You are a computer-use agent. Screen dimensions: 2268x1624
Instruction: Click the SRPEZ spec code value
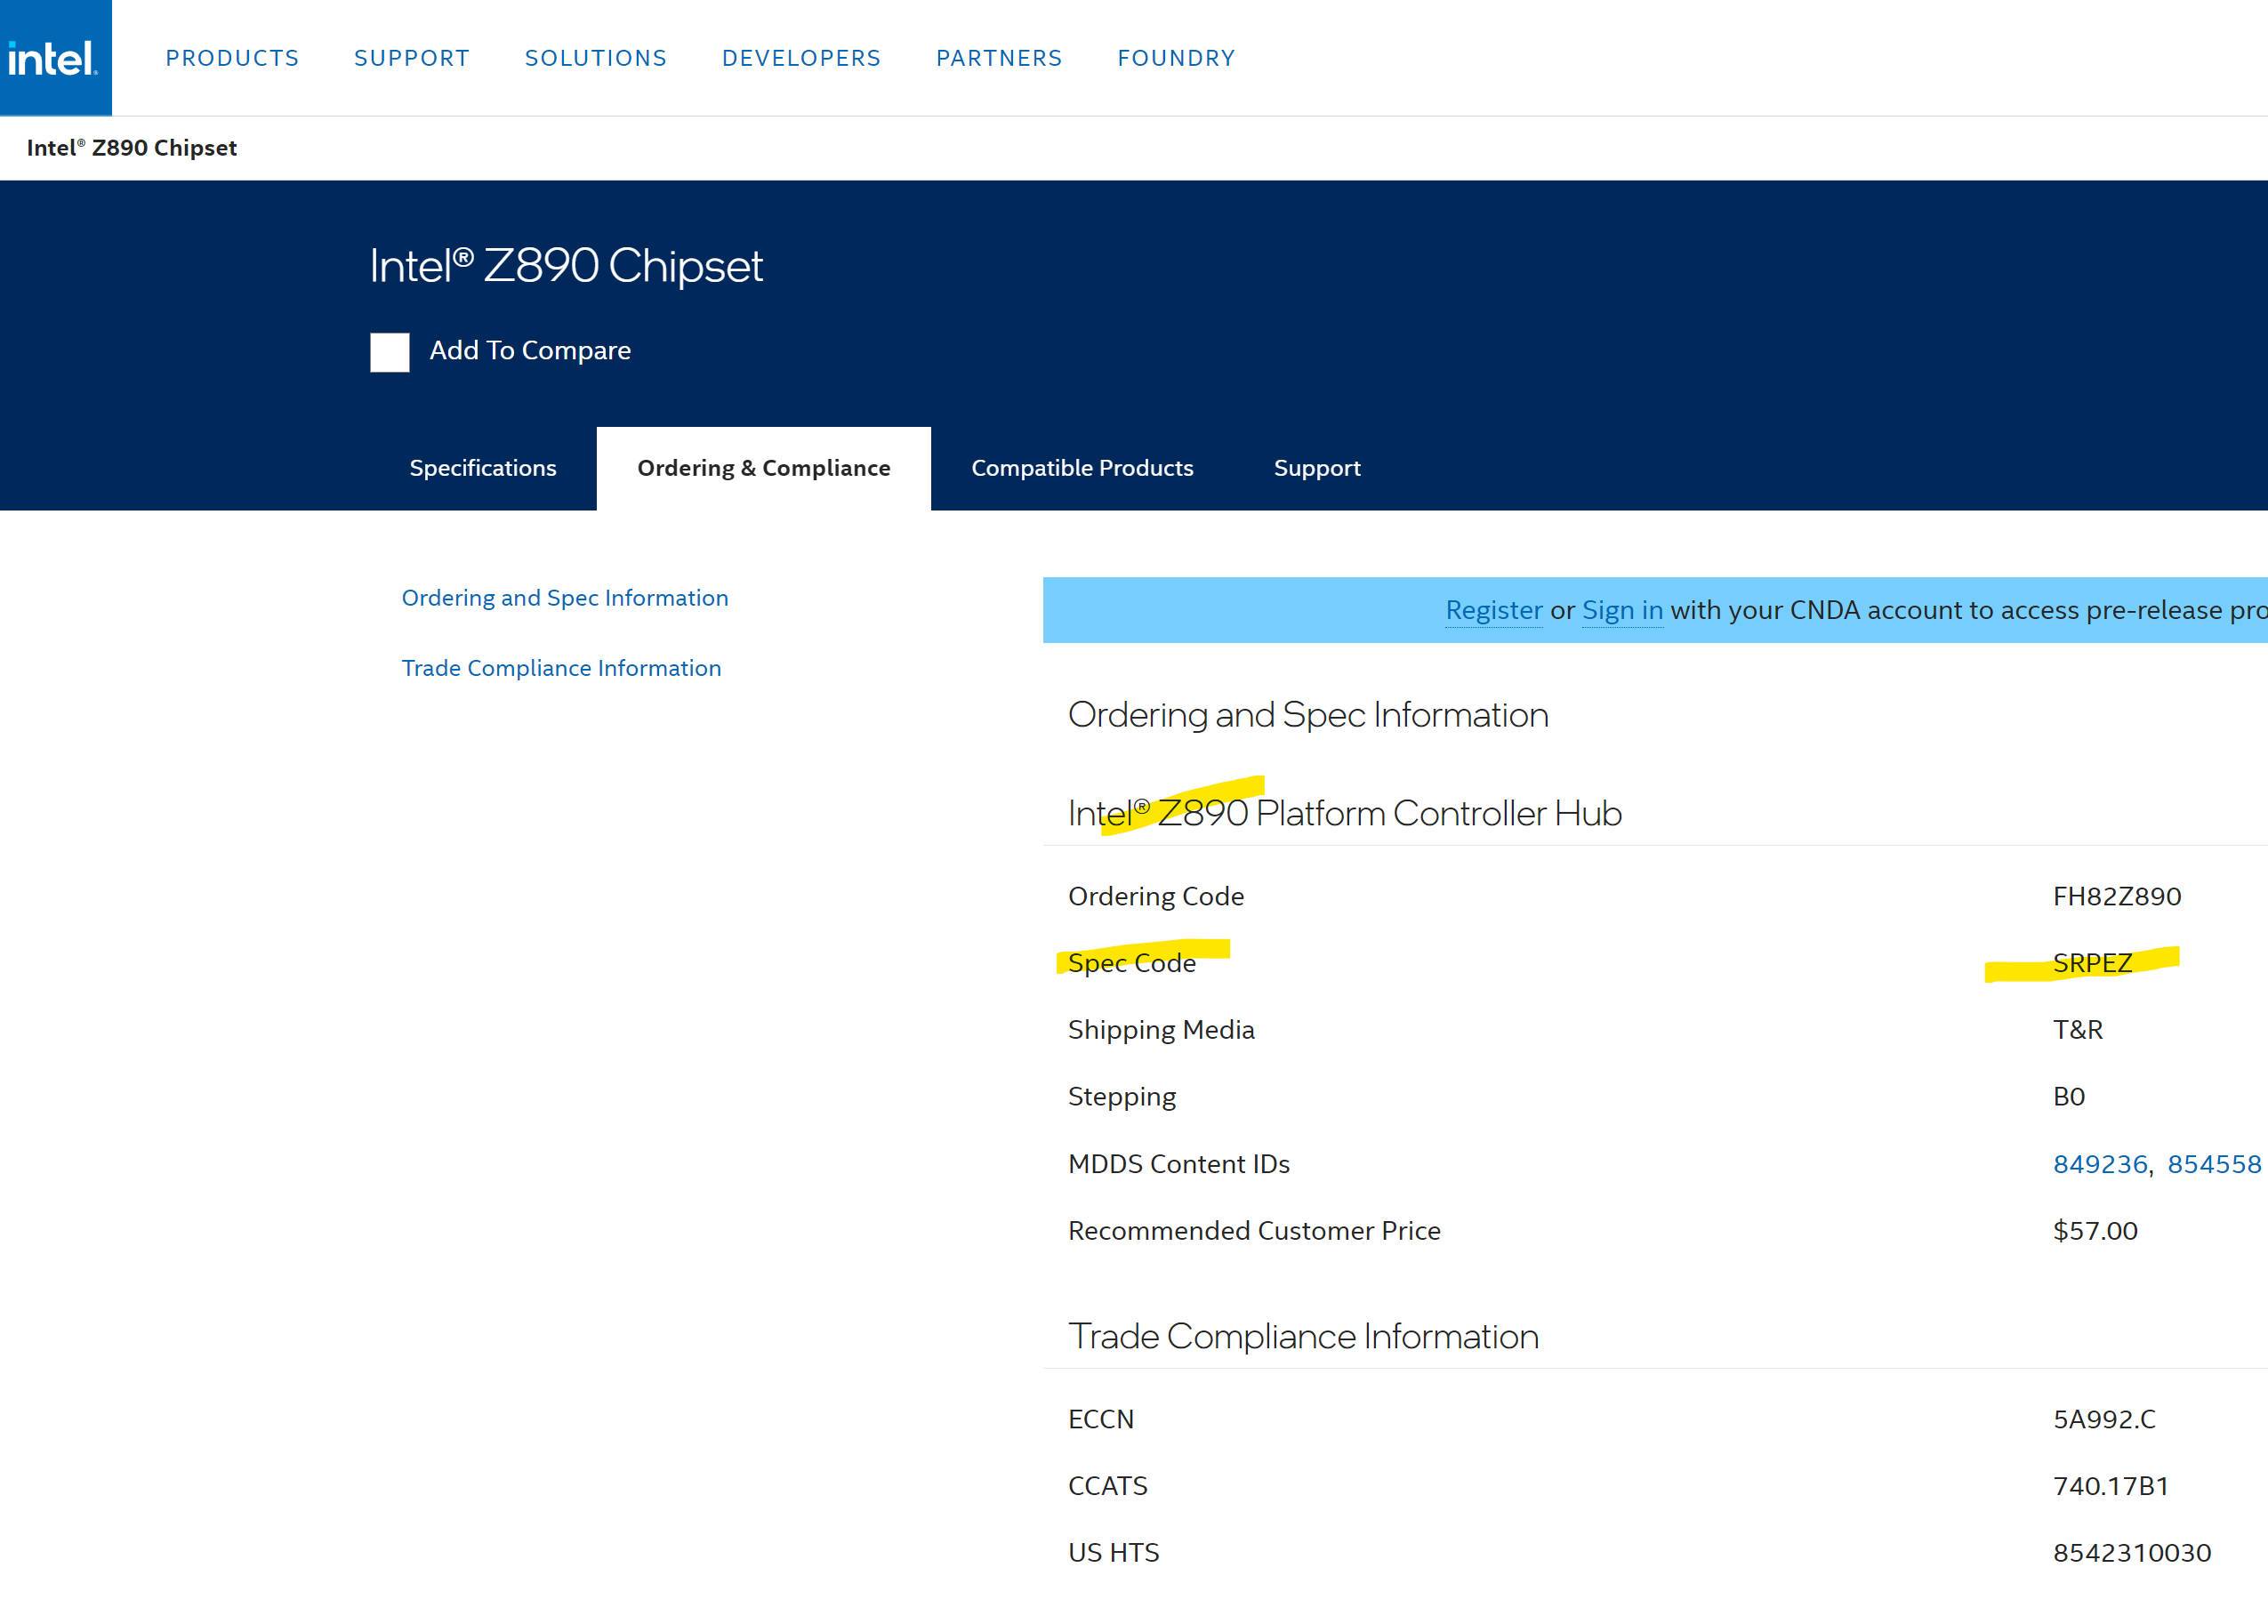[x=2091, y=963]
